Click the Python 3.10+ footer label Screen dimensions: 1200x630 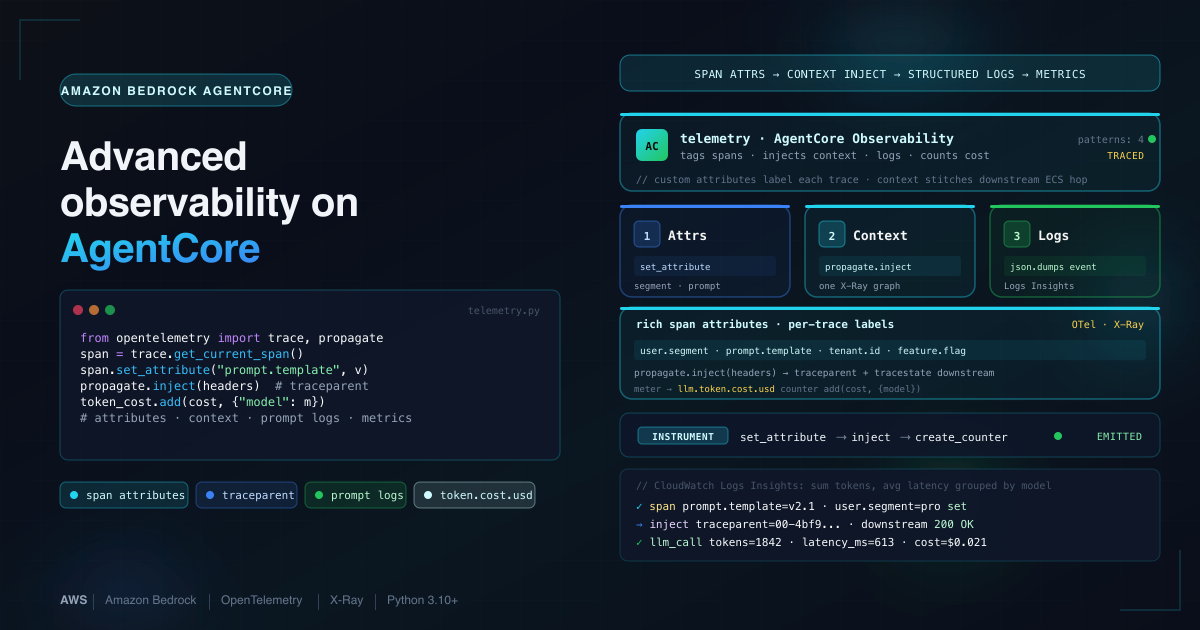click(x=422, y=600)
